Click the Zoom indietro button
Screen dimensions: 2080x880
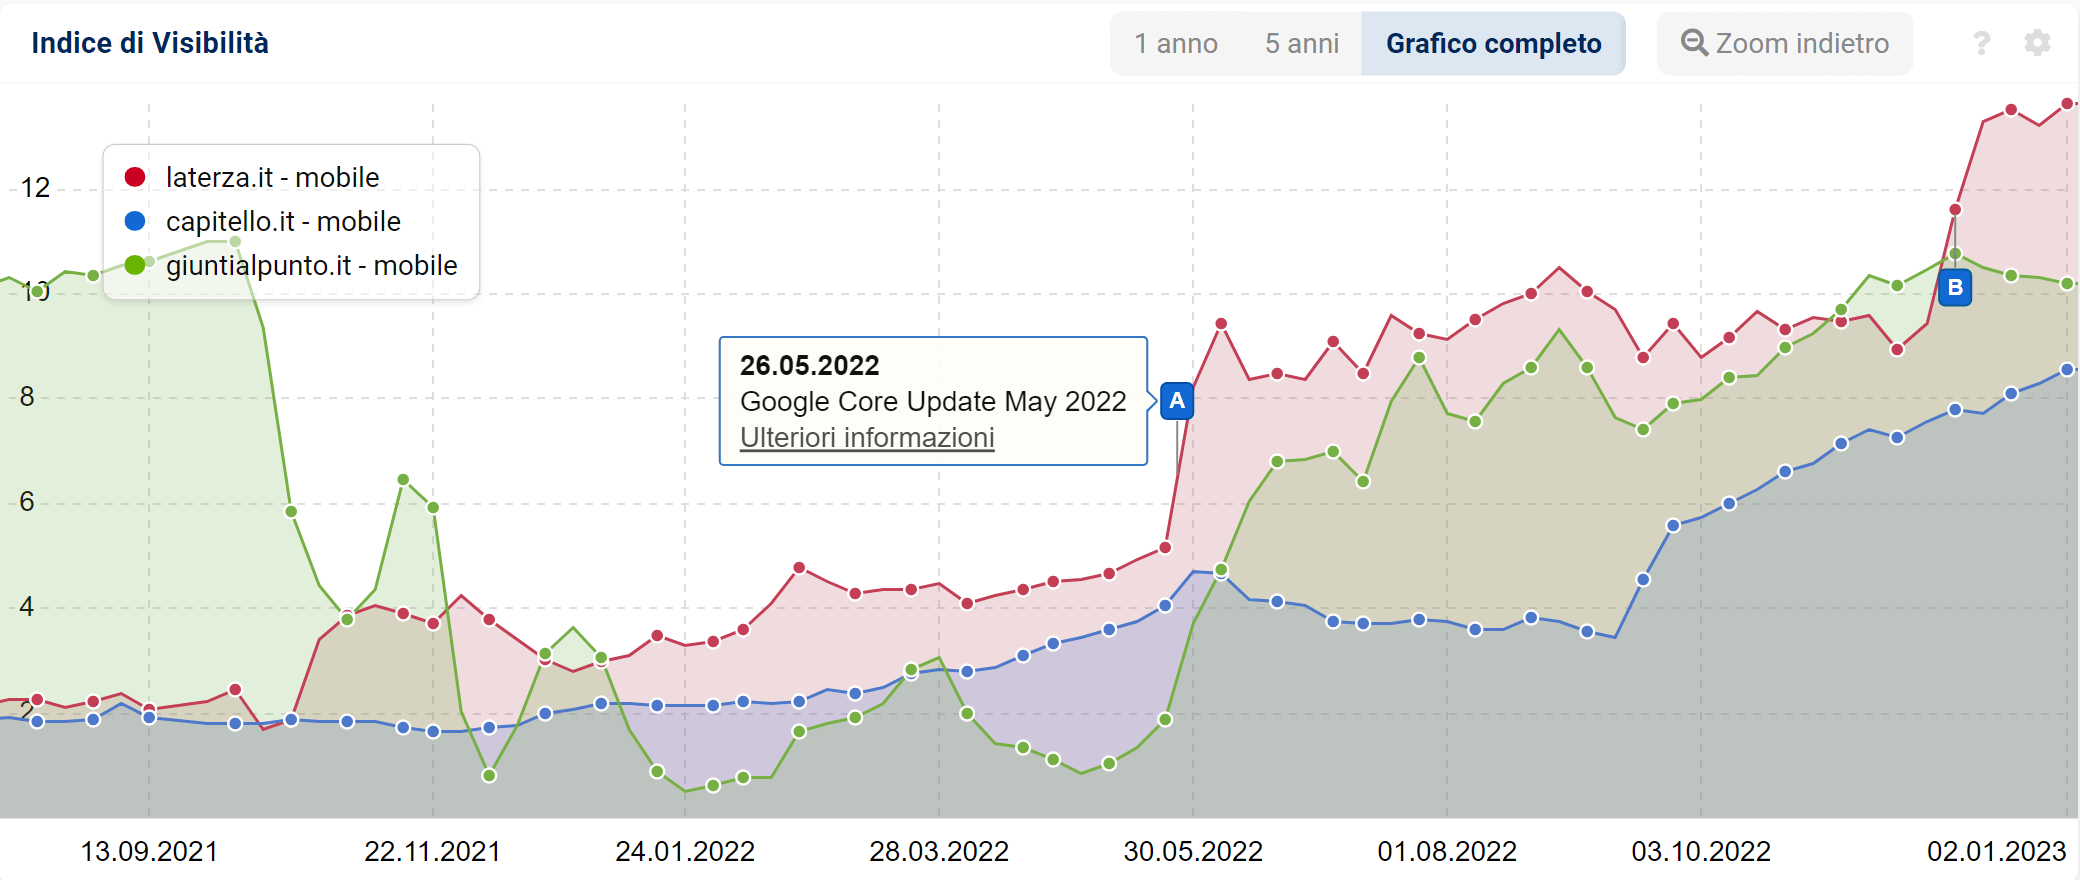coord(1785,44)
